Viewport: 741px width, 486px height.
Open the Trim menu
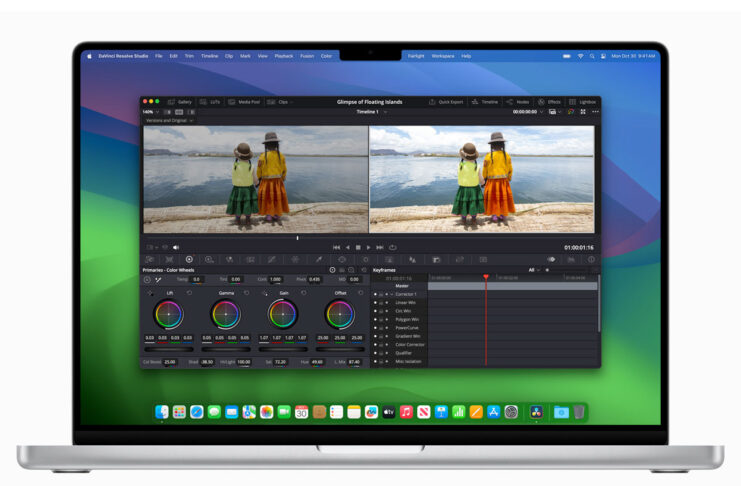[x=189, y=56]
